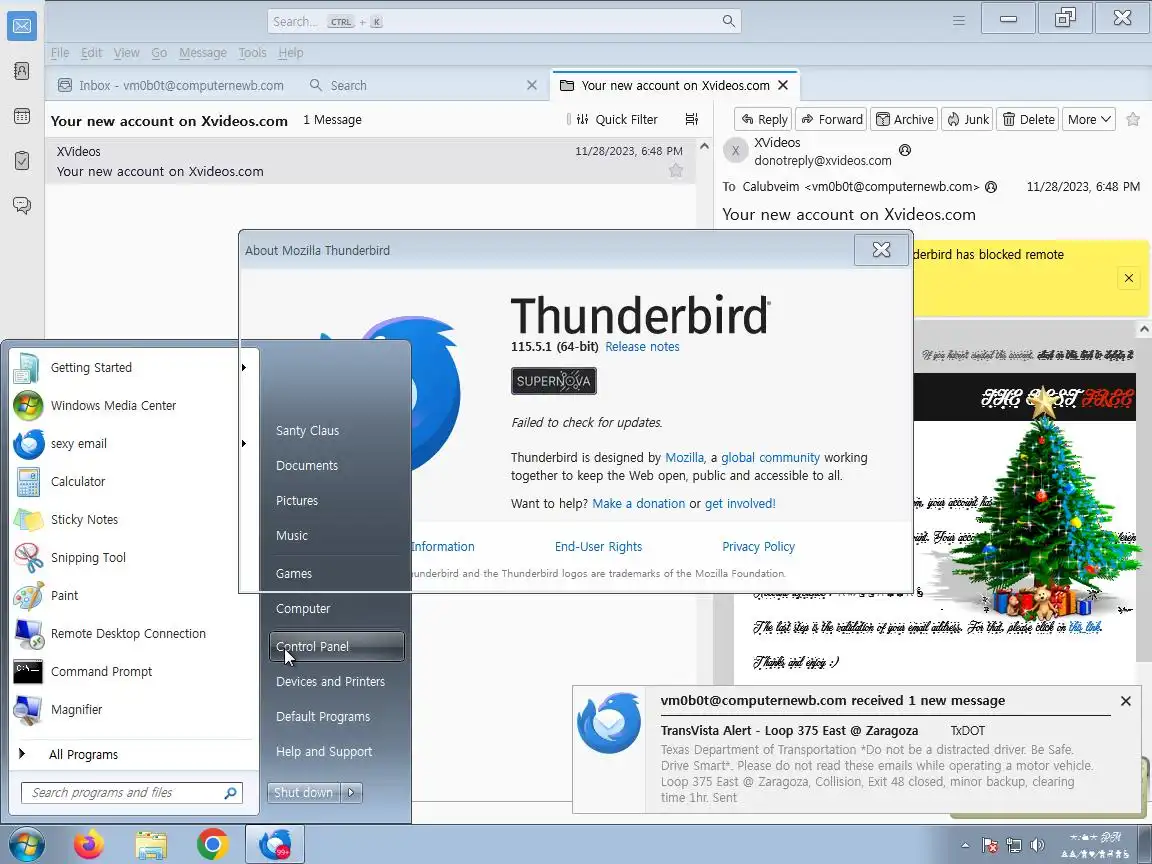1152x864 pixels.
Task: Launch Calculator from Start menu
Action: [132, 482]
